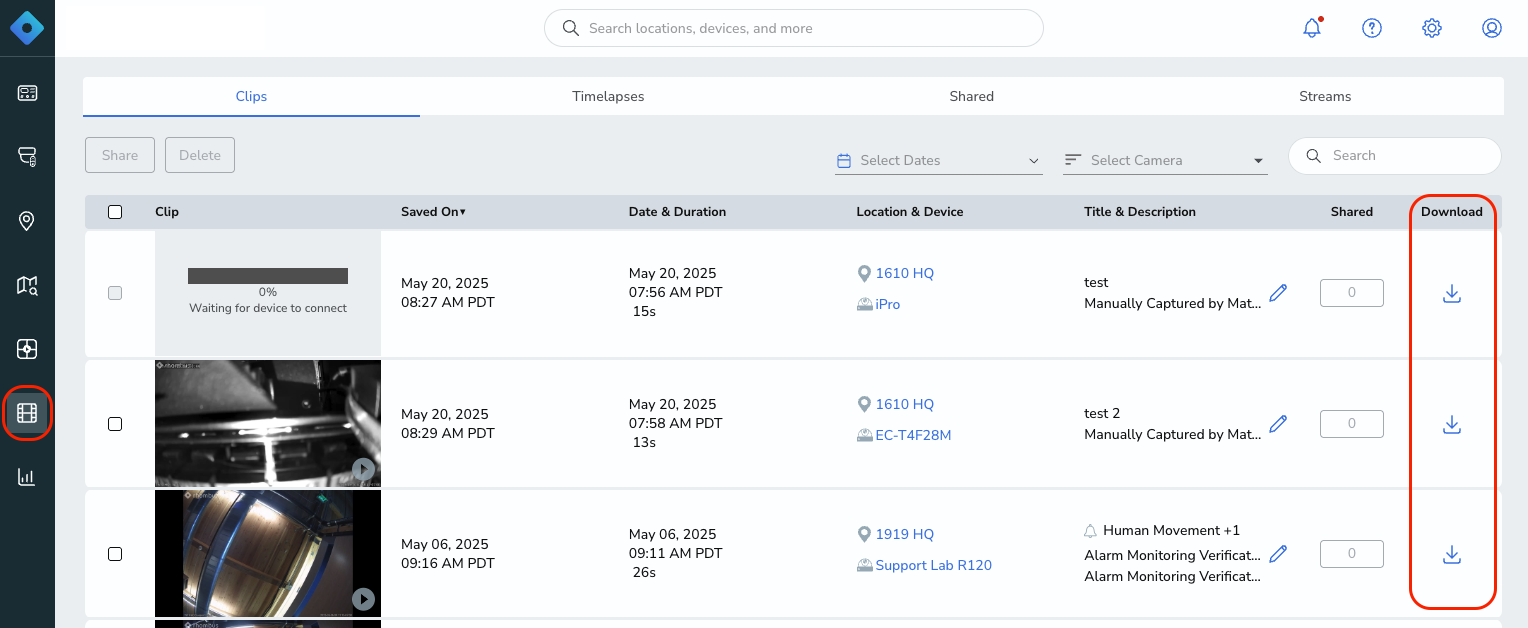Image resolution: width=1528 pixels, height=628 pixels.
Task: Check the 'test 2' clip row checkbox
Action: [x=115, y=424]
